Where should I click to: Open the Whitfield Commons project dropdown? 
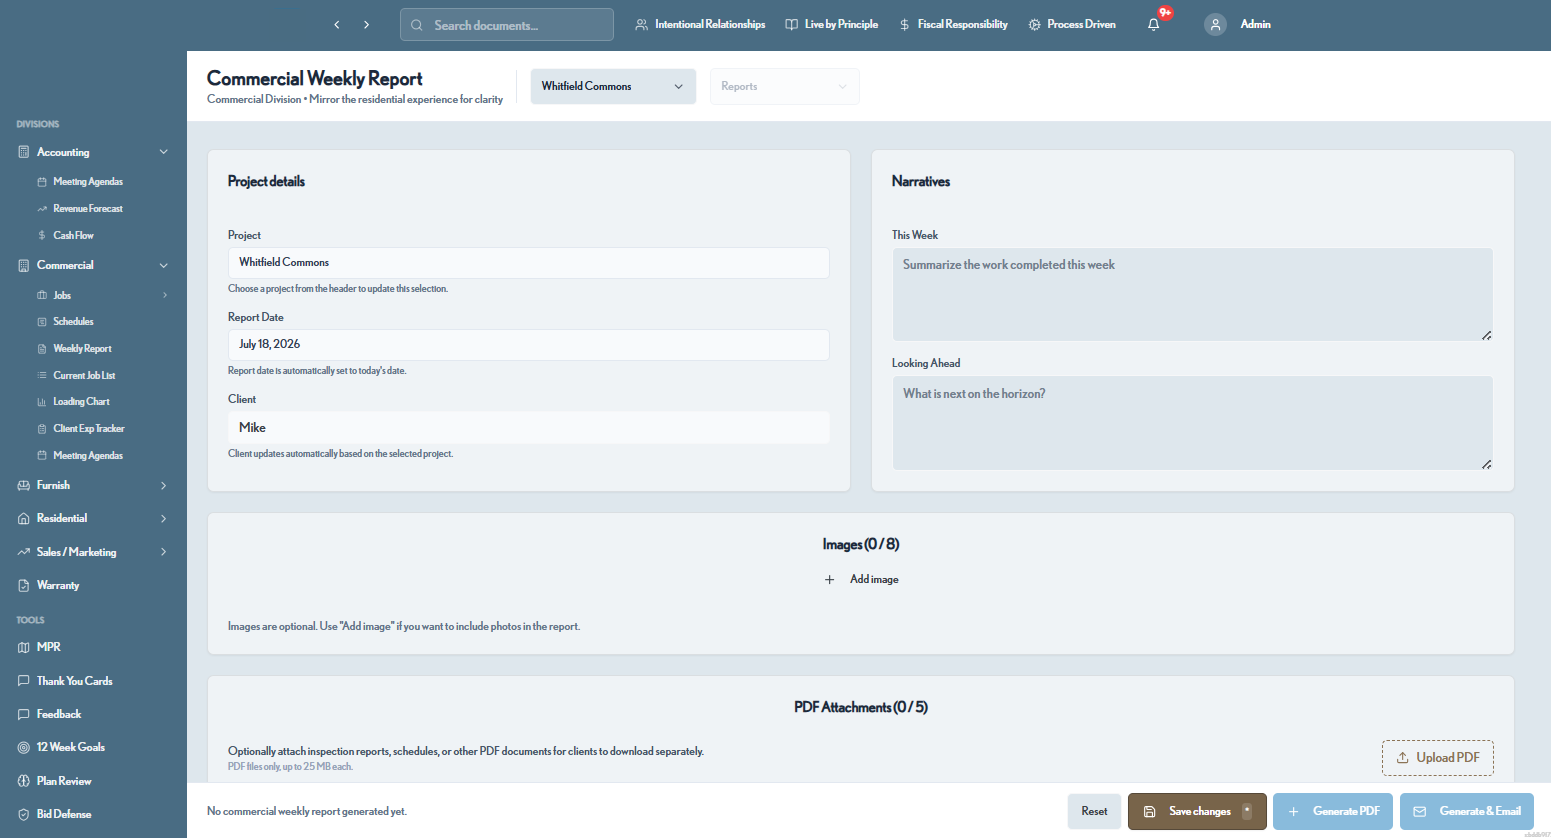point(613,86)
